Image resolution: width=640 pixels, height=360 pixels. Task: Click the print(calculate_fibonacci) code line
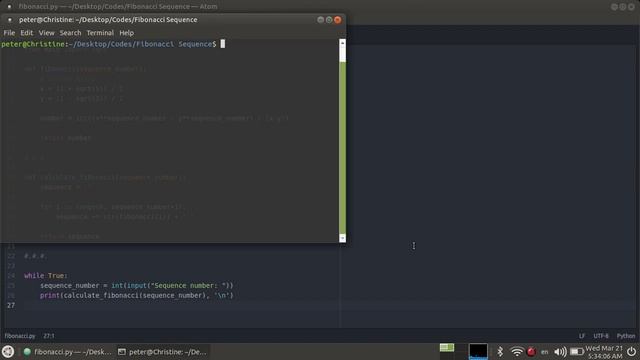click(137, 295)
